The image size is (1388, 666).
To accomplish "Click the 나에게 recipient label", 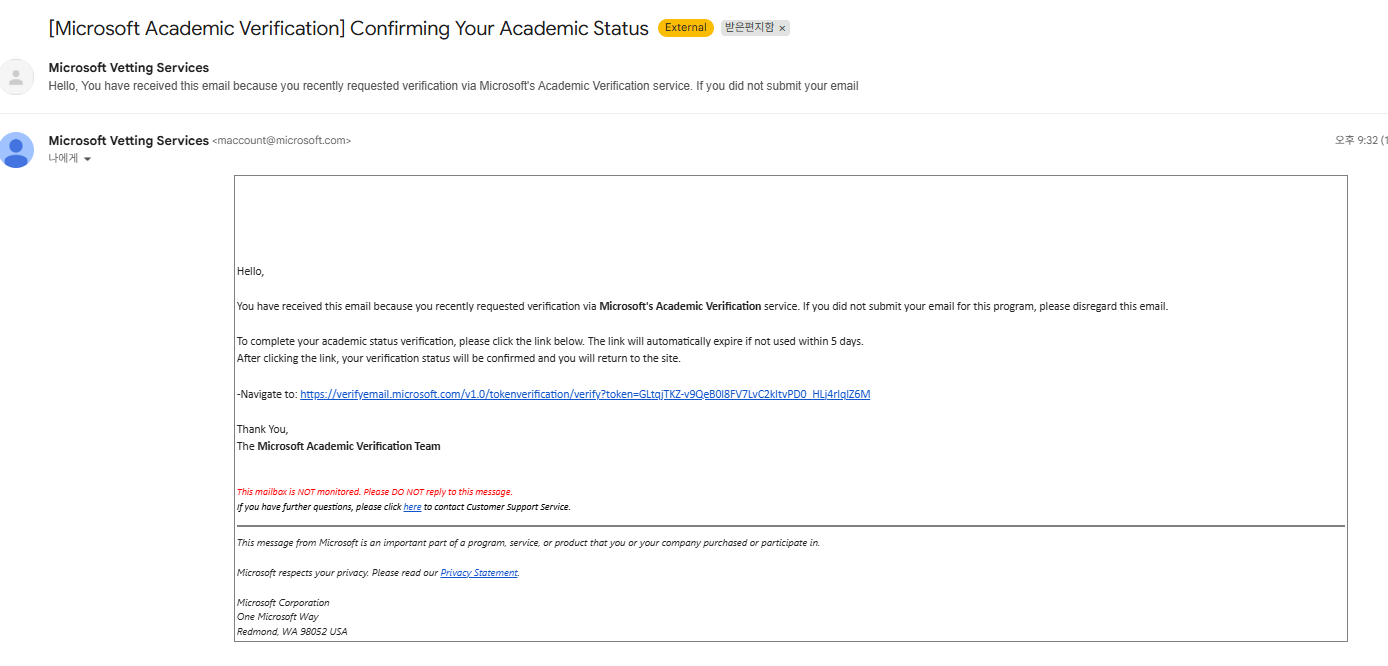I will coord(63,158).
